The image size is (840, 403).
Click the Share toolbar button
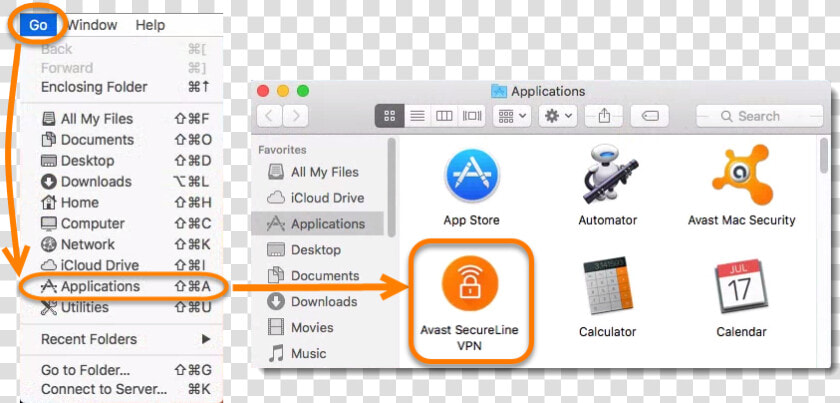604,116
